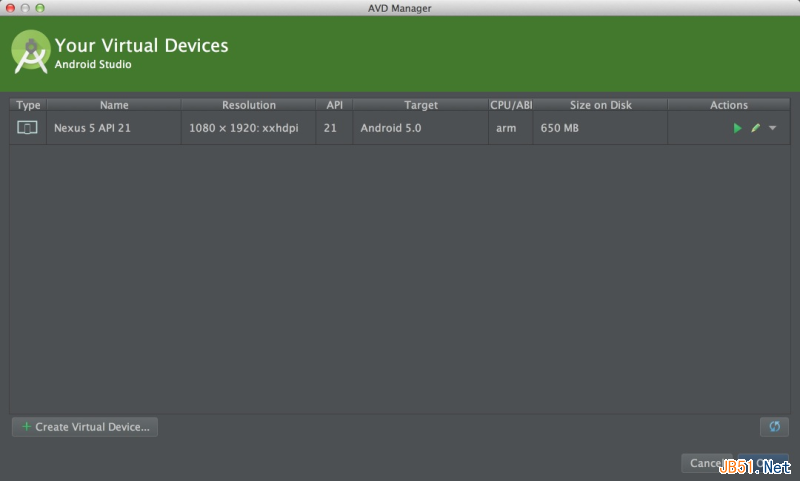Viewport: 800px width, 481px height.
Task: Select the '1080 × 1920: xxhdpi' cell
Action: click(x=248, y=128)
